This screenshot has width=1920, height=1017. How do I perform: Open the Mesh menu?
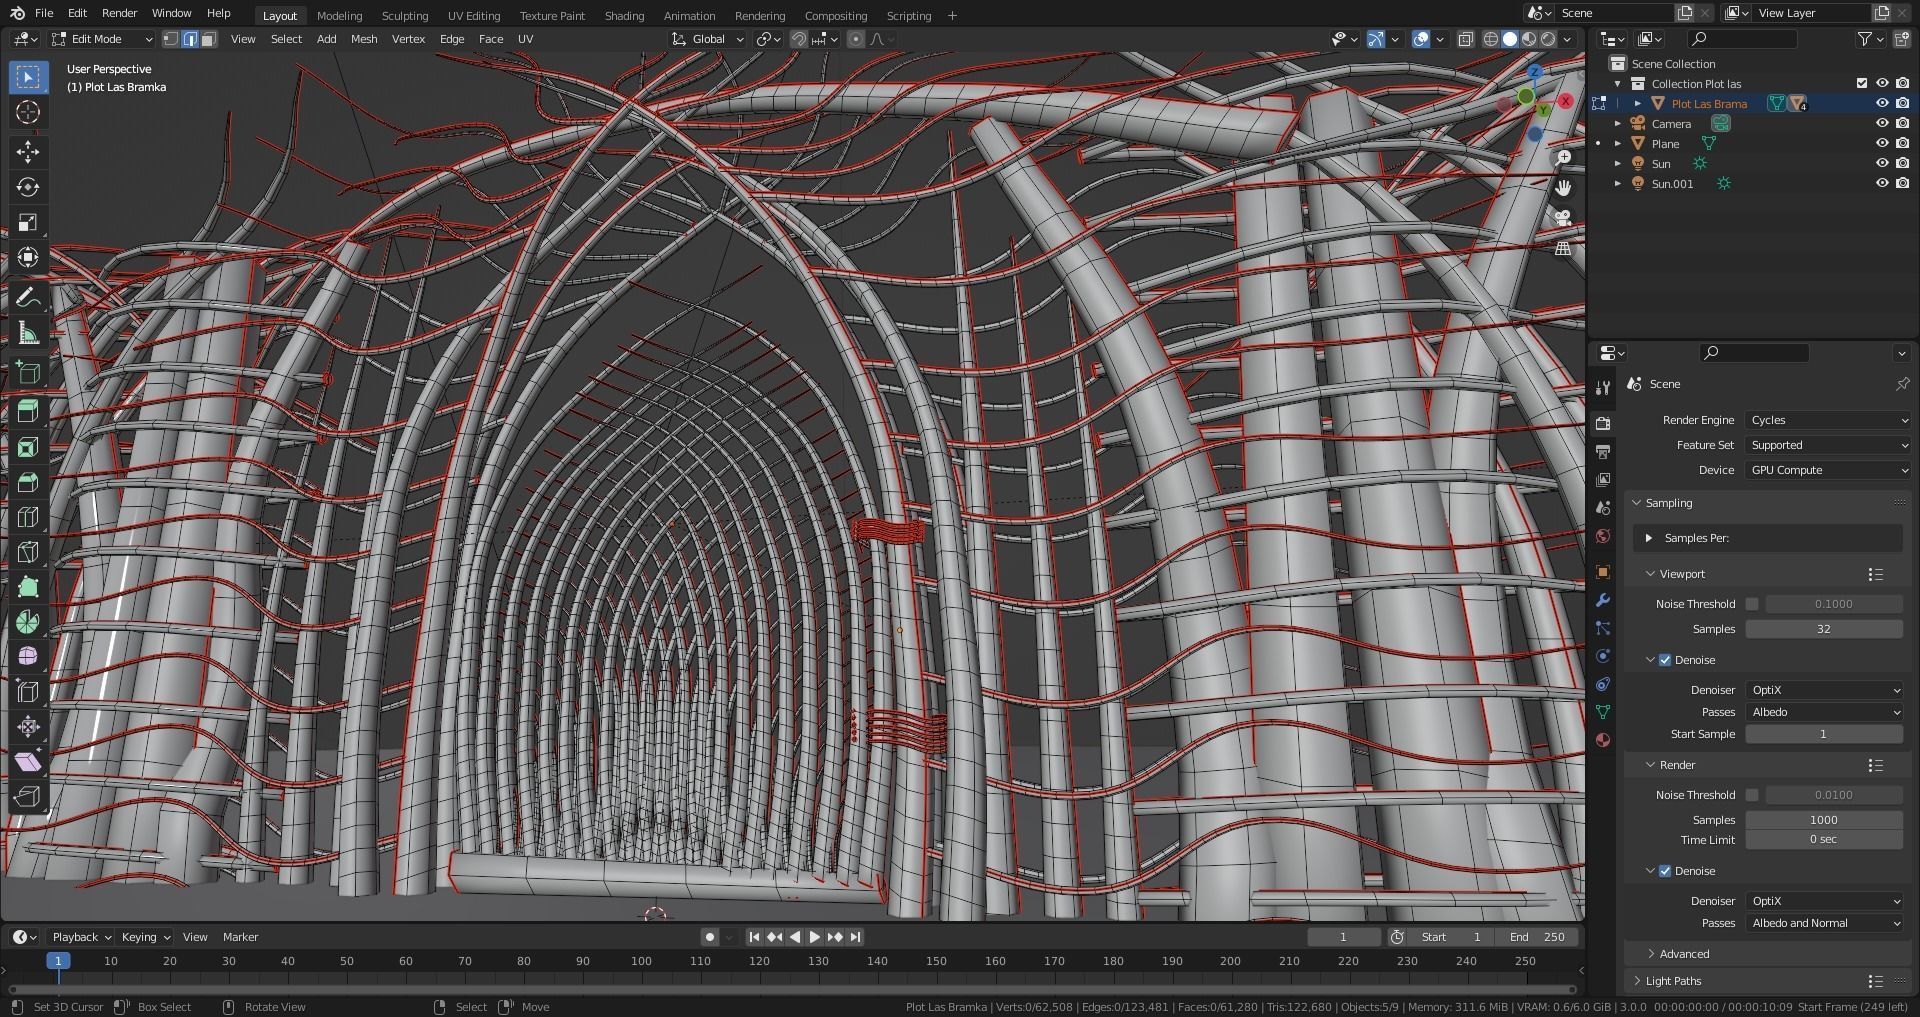363,39
